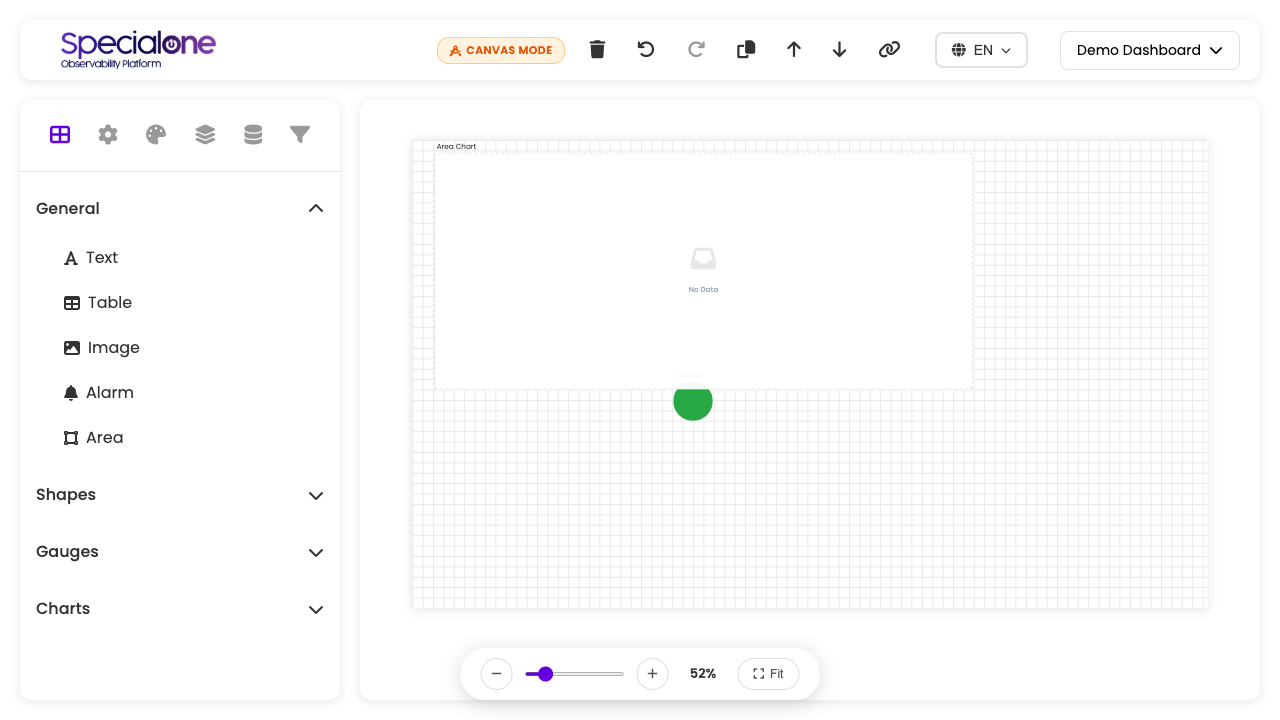
Task: Toggle the Canvas Mode badge
Action: click(501, 50)
